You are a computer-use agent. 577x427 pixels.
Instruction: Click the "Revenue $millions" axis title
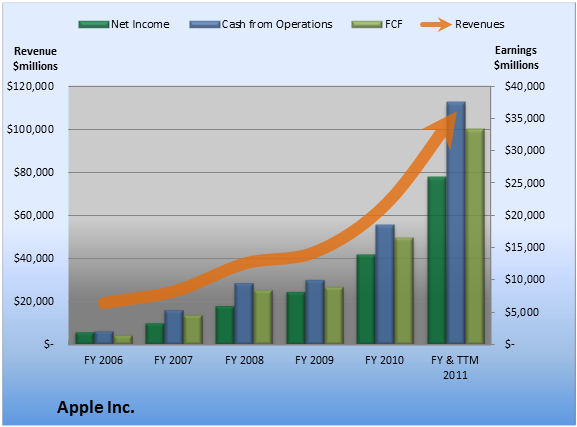(x=35, y=59)
